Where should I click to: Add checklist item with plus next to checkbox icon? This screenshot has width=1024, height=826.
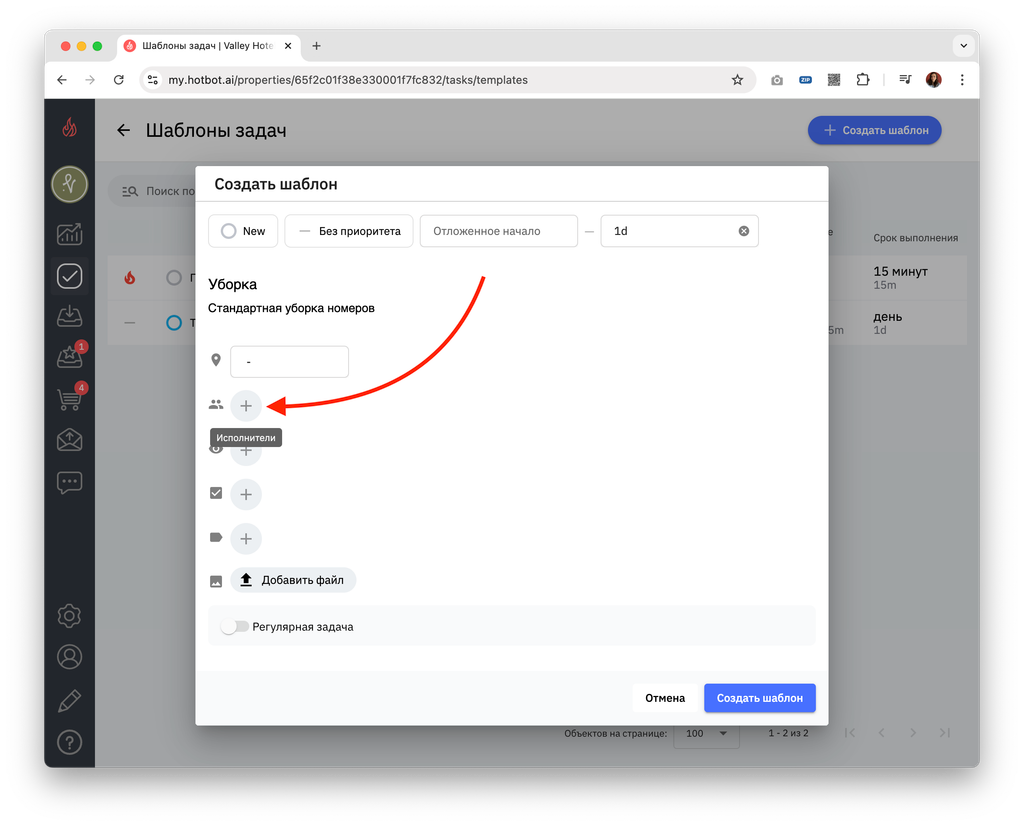246,494
